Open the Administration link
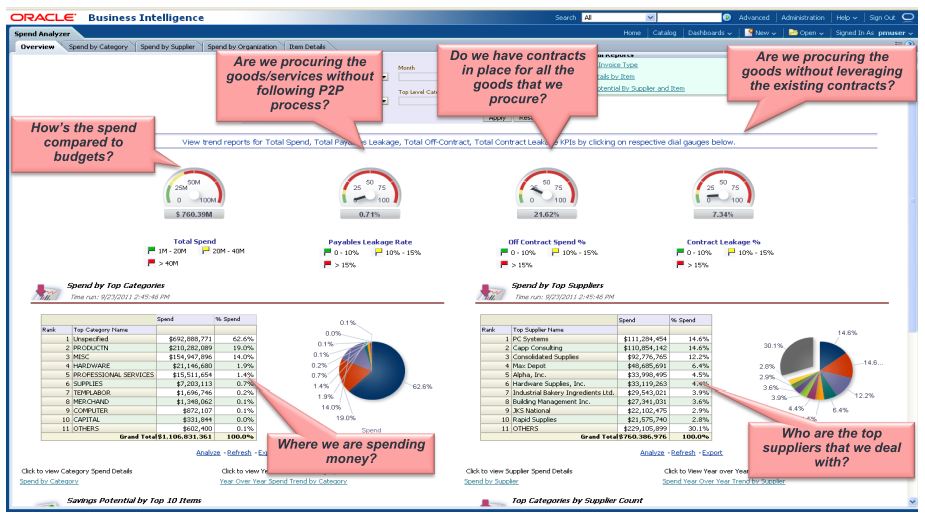 [x=803, y=18]
